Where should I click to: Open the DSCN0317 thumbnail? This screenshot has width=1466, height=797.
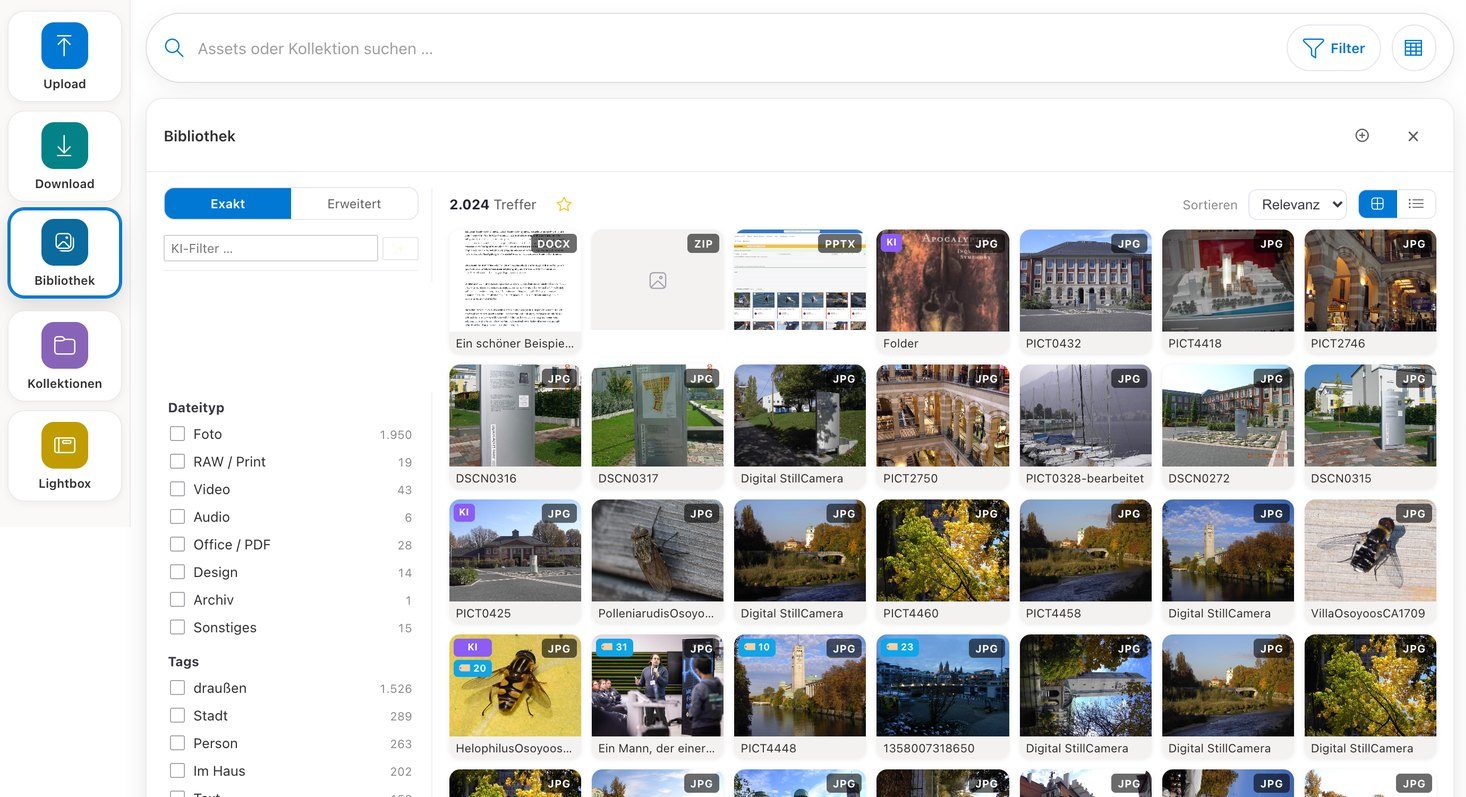(x=657, y=416)
